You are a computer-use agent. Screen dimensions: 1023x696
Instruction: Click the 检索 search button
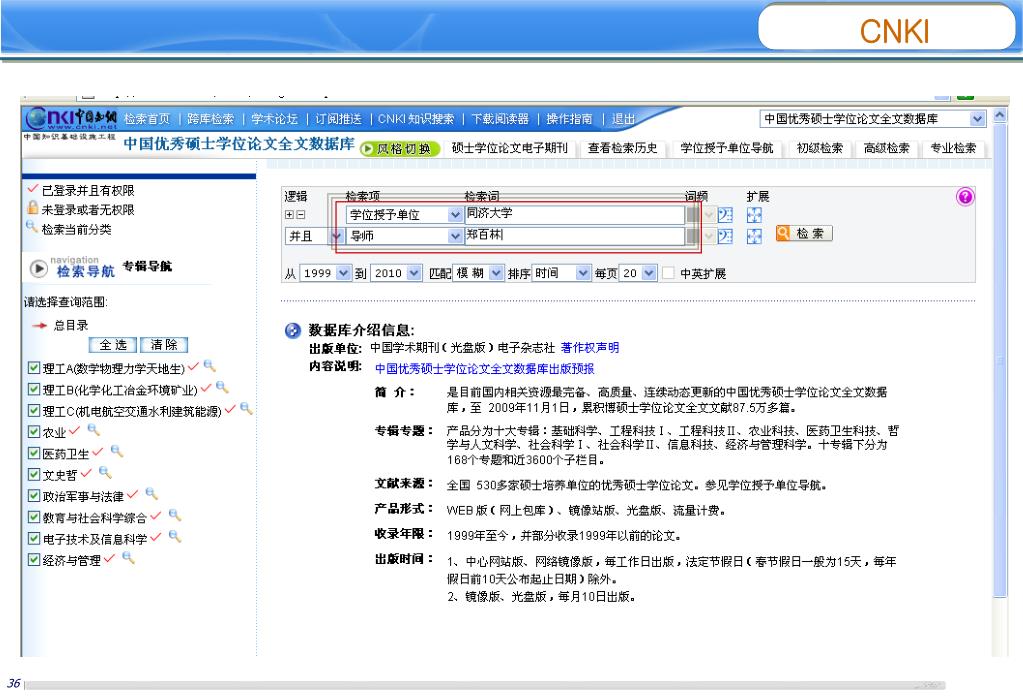point(804,234)
